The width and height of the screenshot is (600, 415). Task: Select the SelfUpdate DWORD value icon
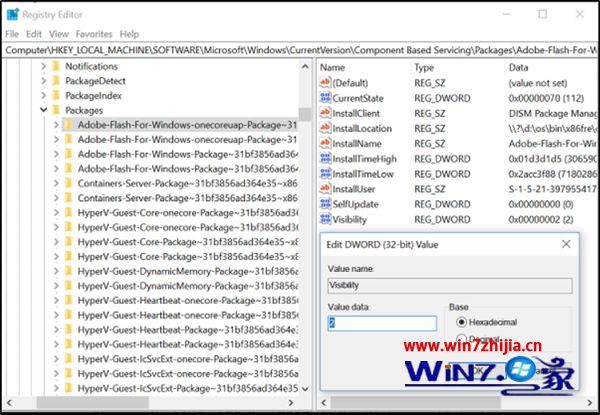click(325, 204)
